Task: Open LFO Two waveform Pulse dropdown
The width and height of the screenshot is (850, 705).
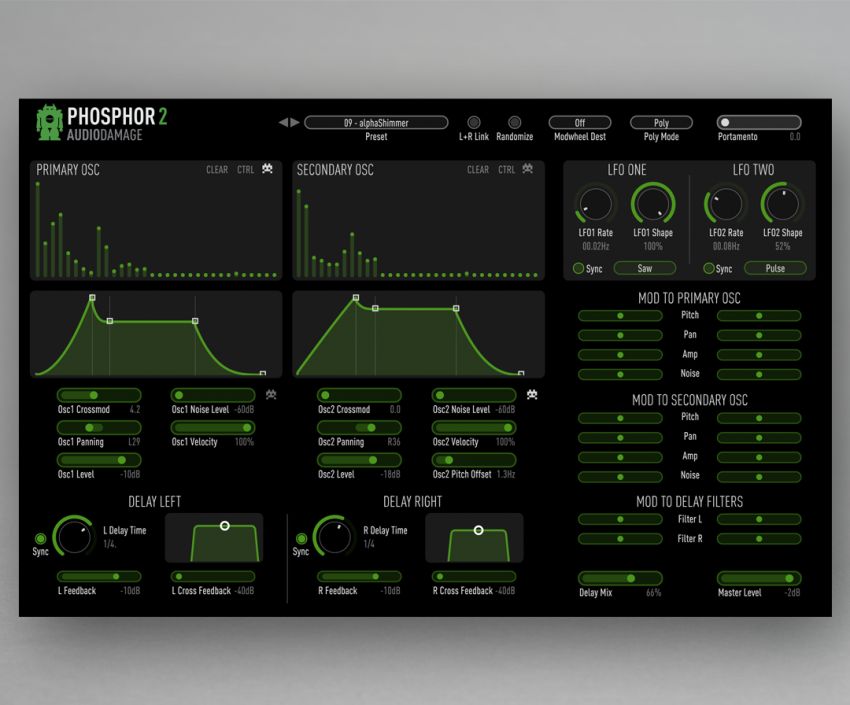Action: [775, 268]
